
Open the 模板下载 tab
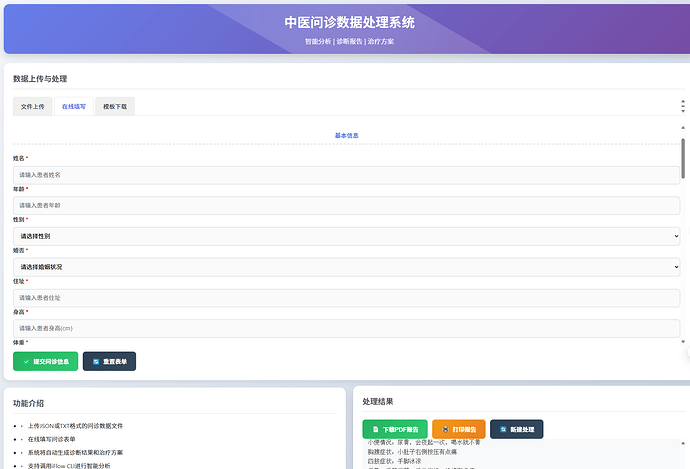pyautogui.click(x=115, y=106)
